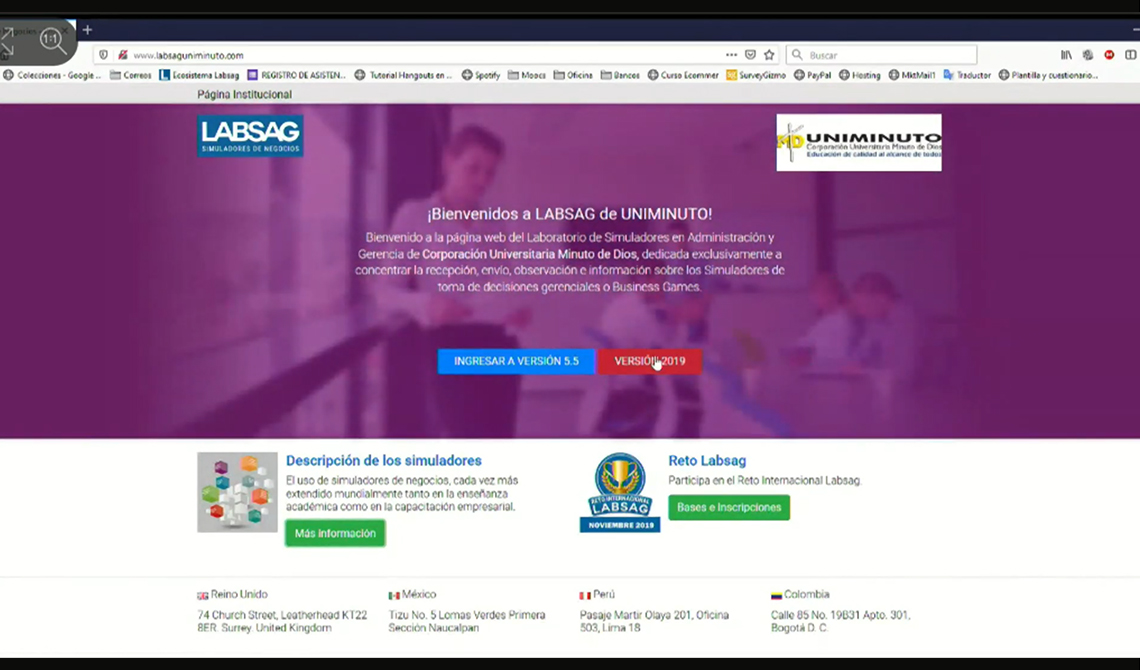
Task: Click the ¡Bienvenidos a LABSAG de UNIMINUTO! heading
Action: coord(569,214)
